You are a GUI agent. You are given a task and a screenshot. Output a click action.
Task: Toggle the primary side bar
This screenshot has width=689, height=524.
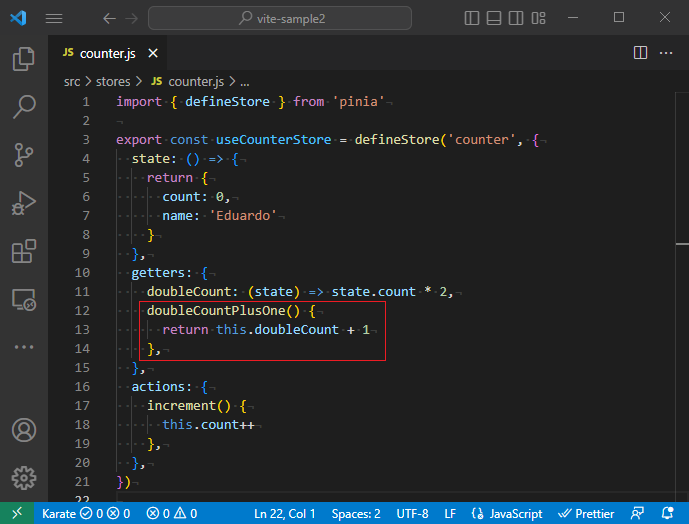(472, 18)
